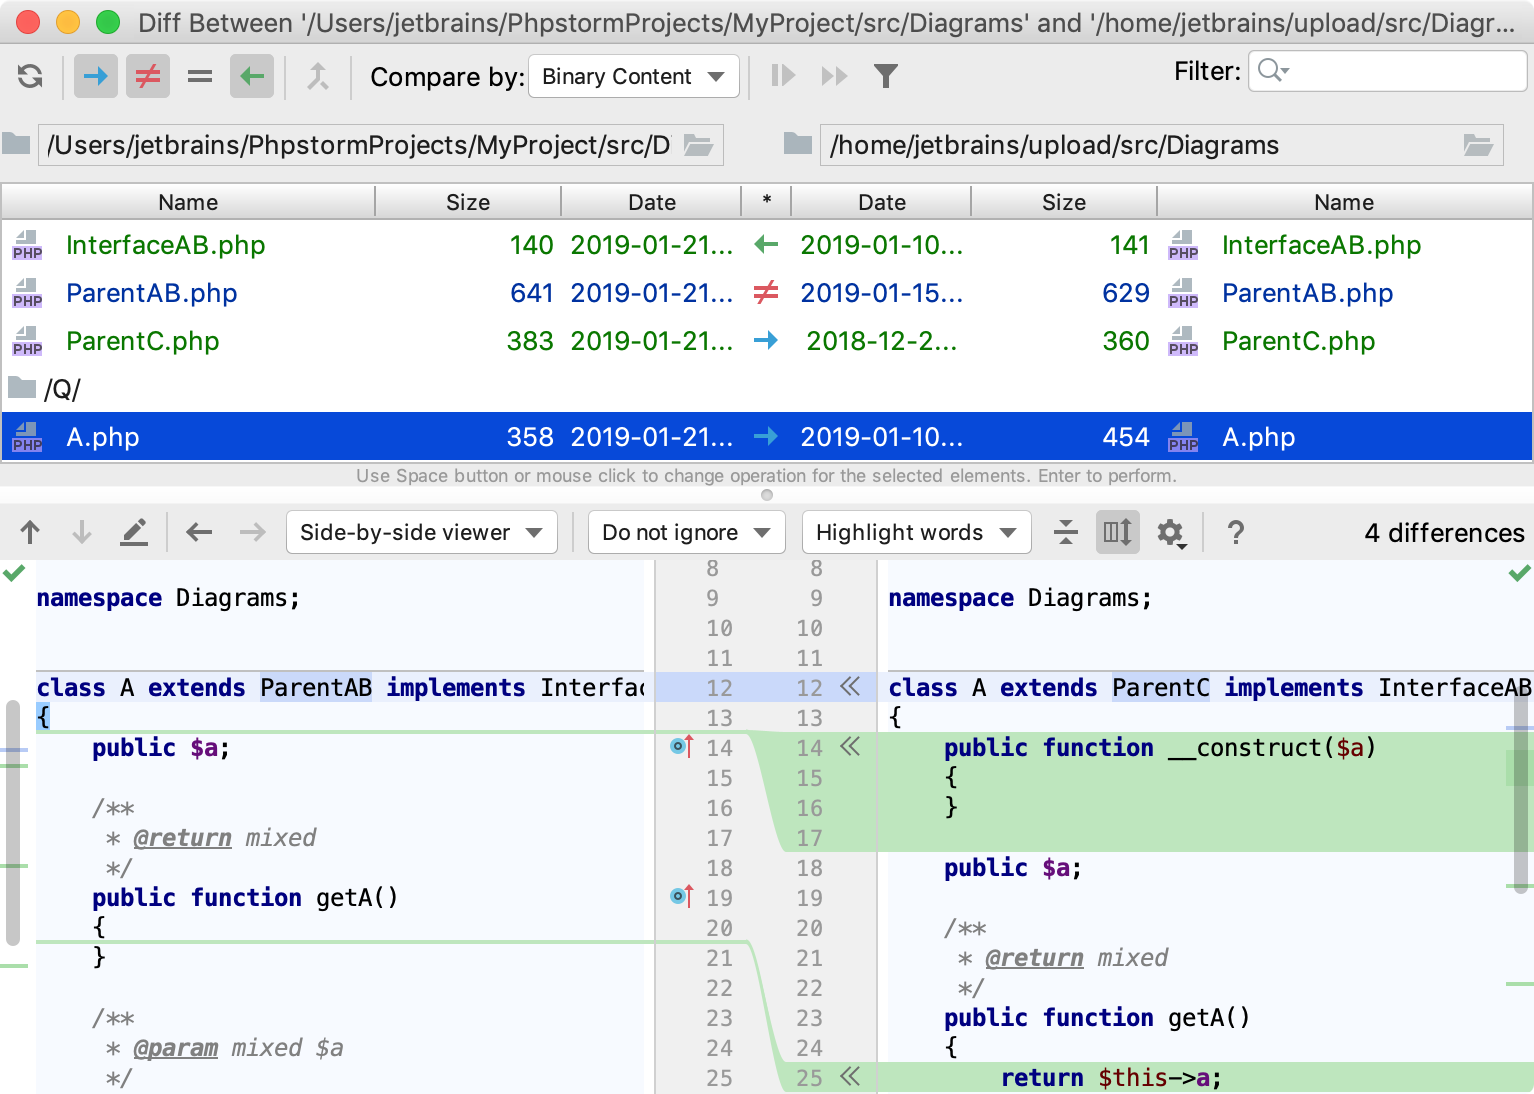Image resolution: width=1534 pixels, height=1094 pixels.
Task: Click the question mark help icon
Action: pyautogui.click(x=1236, y=533)
